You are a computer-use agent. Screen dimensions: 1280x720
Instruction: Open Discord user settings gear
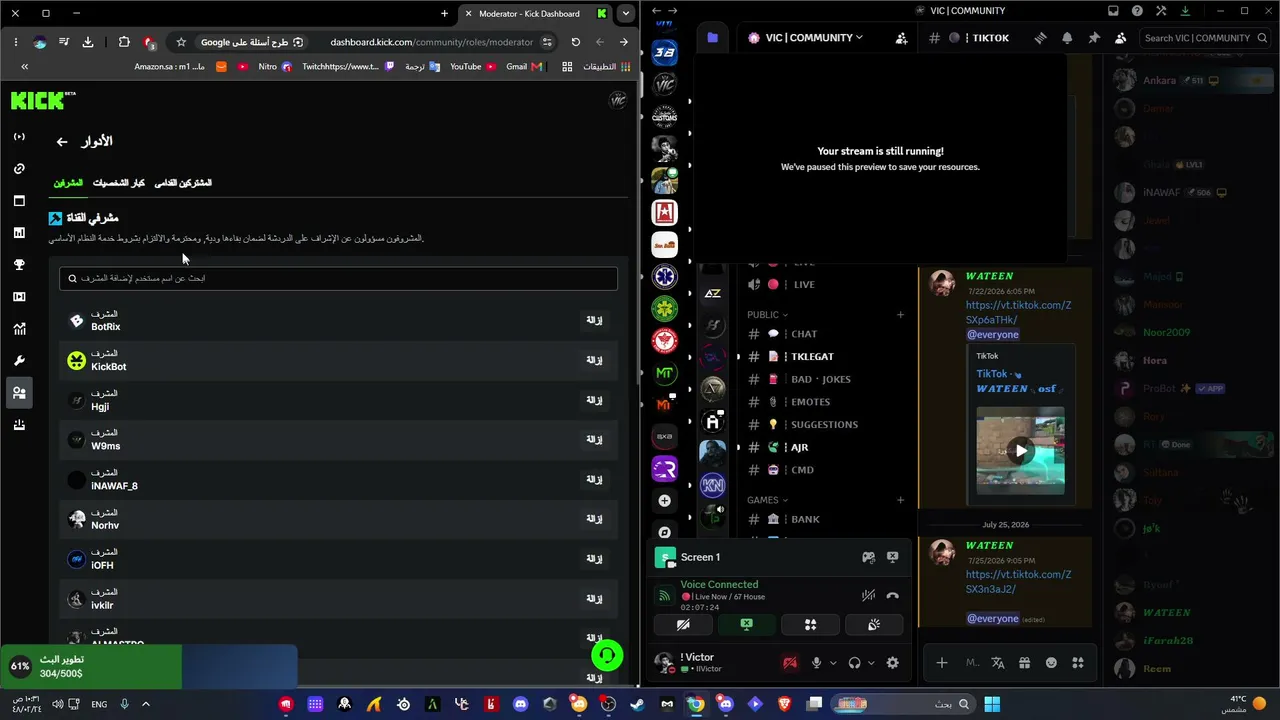coord(892,663)
